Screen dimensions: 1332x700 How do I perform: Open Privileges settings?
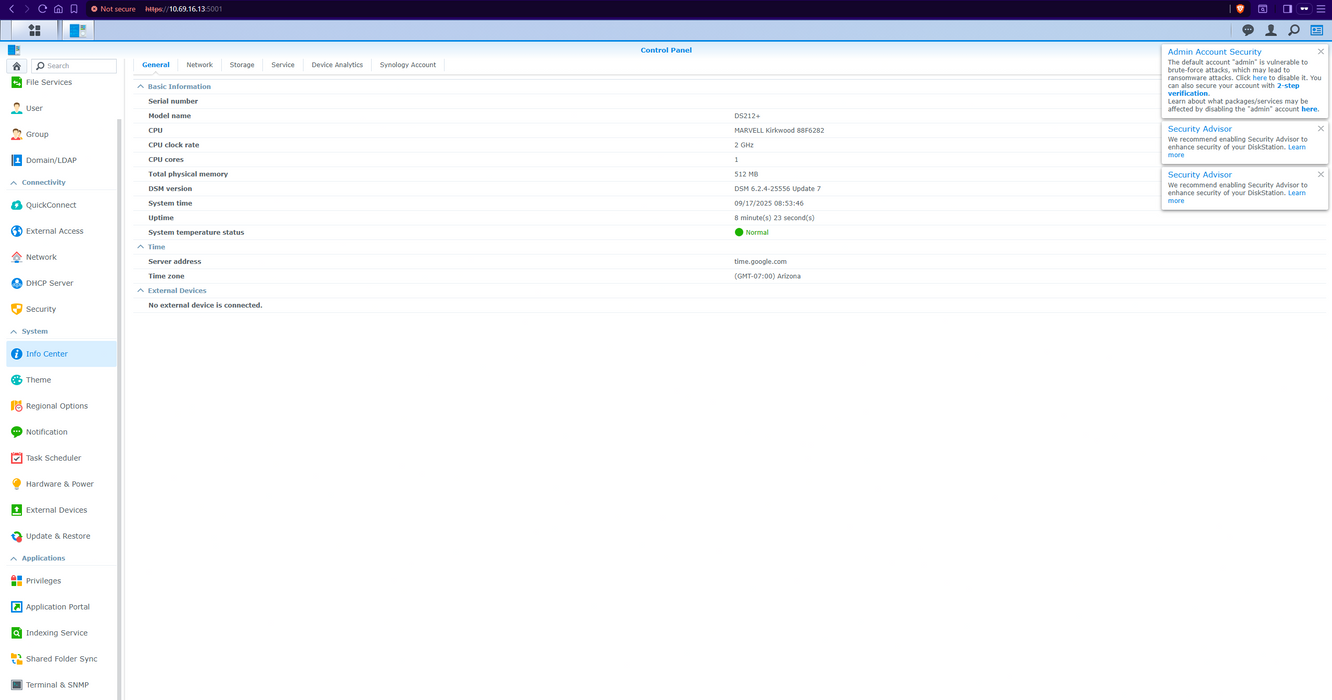tap(61, 581)
